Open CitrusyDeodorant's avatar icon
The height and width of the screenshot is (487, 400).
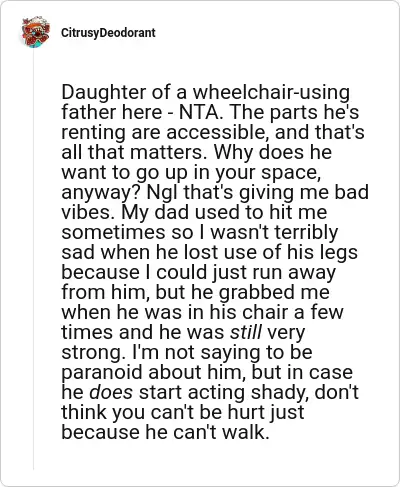(x=35, y=32)
